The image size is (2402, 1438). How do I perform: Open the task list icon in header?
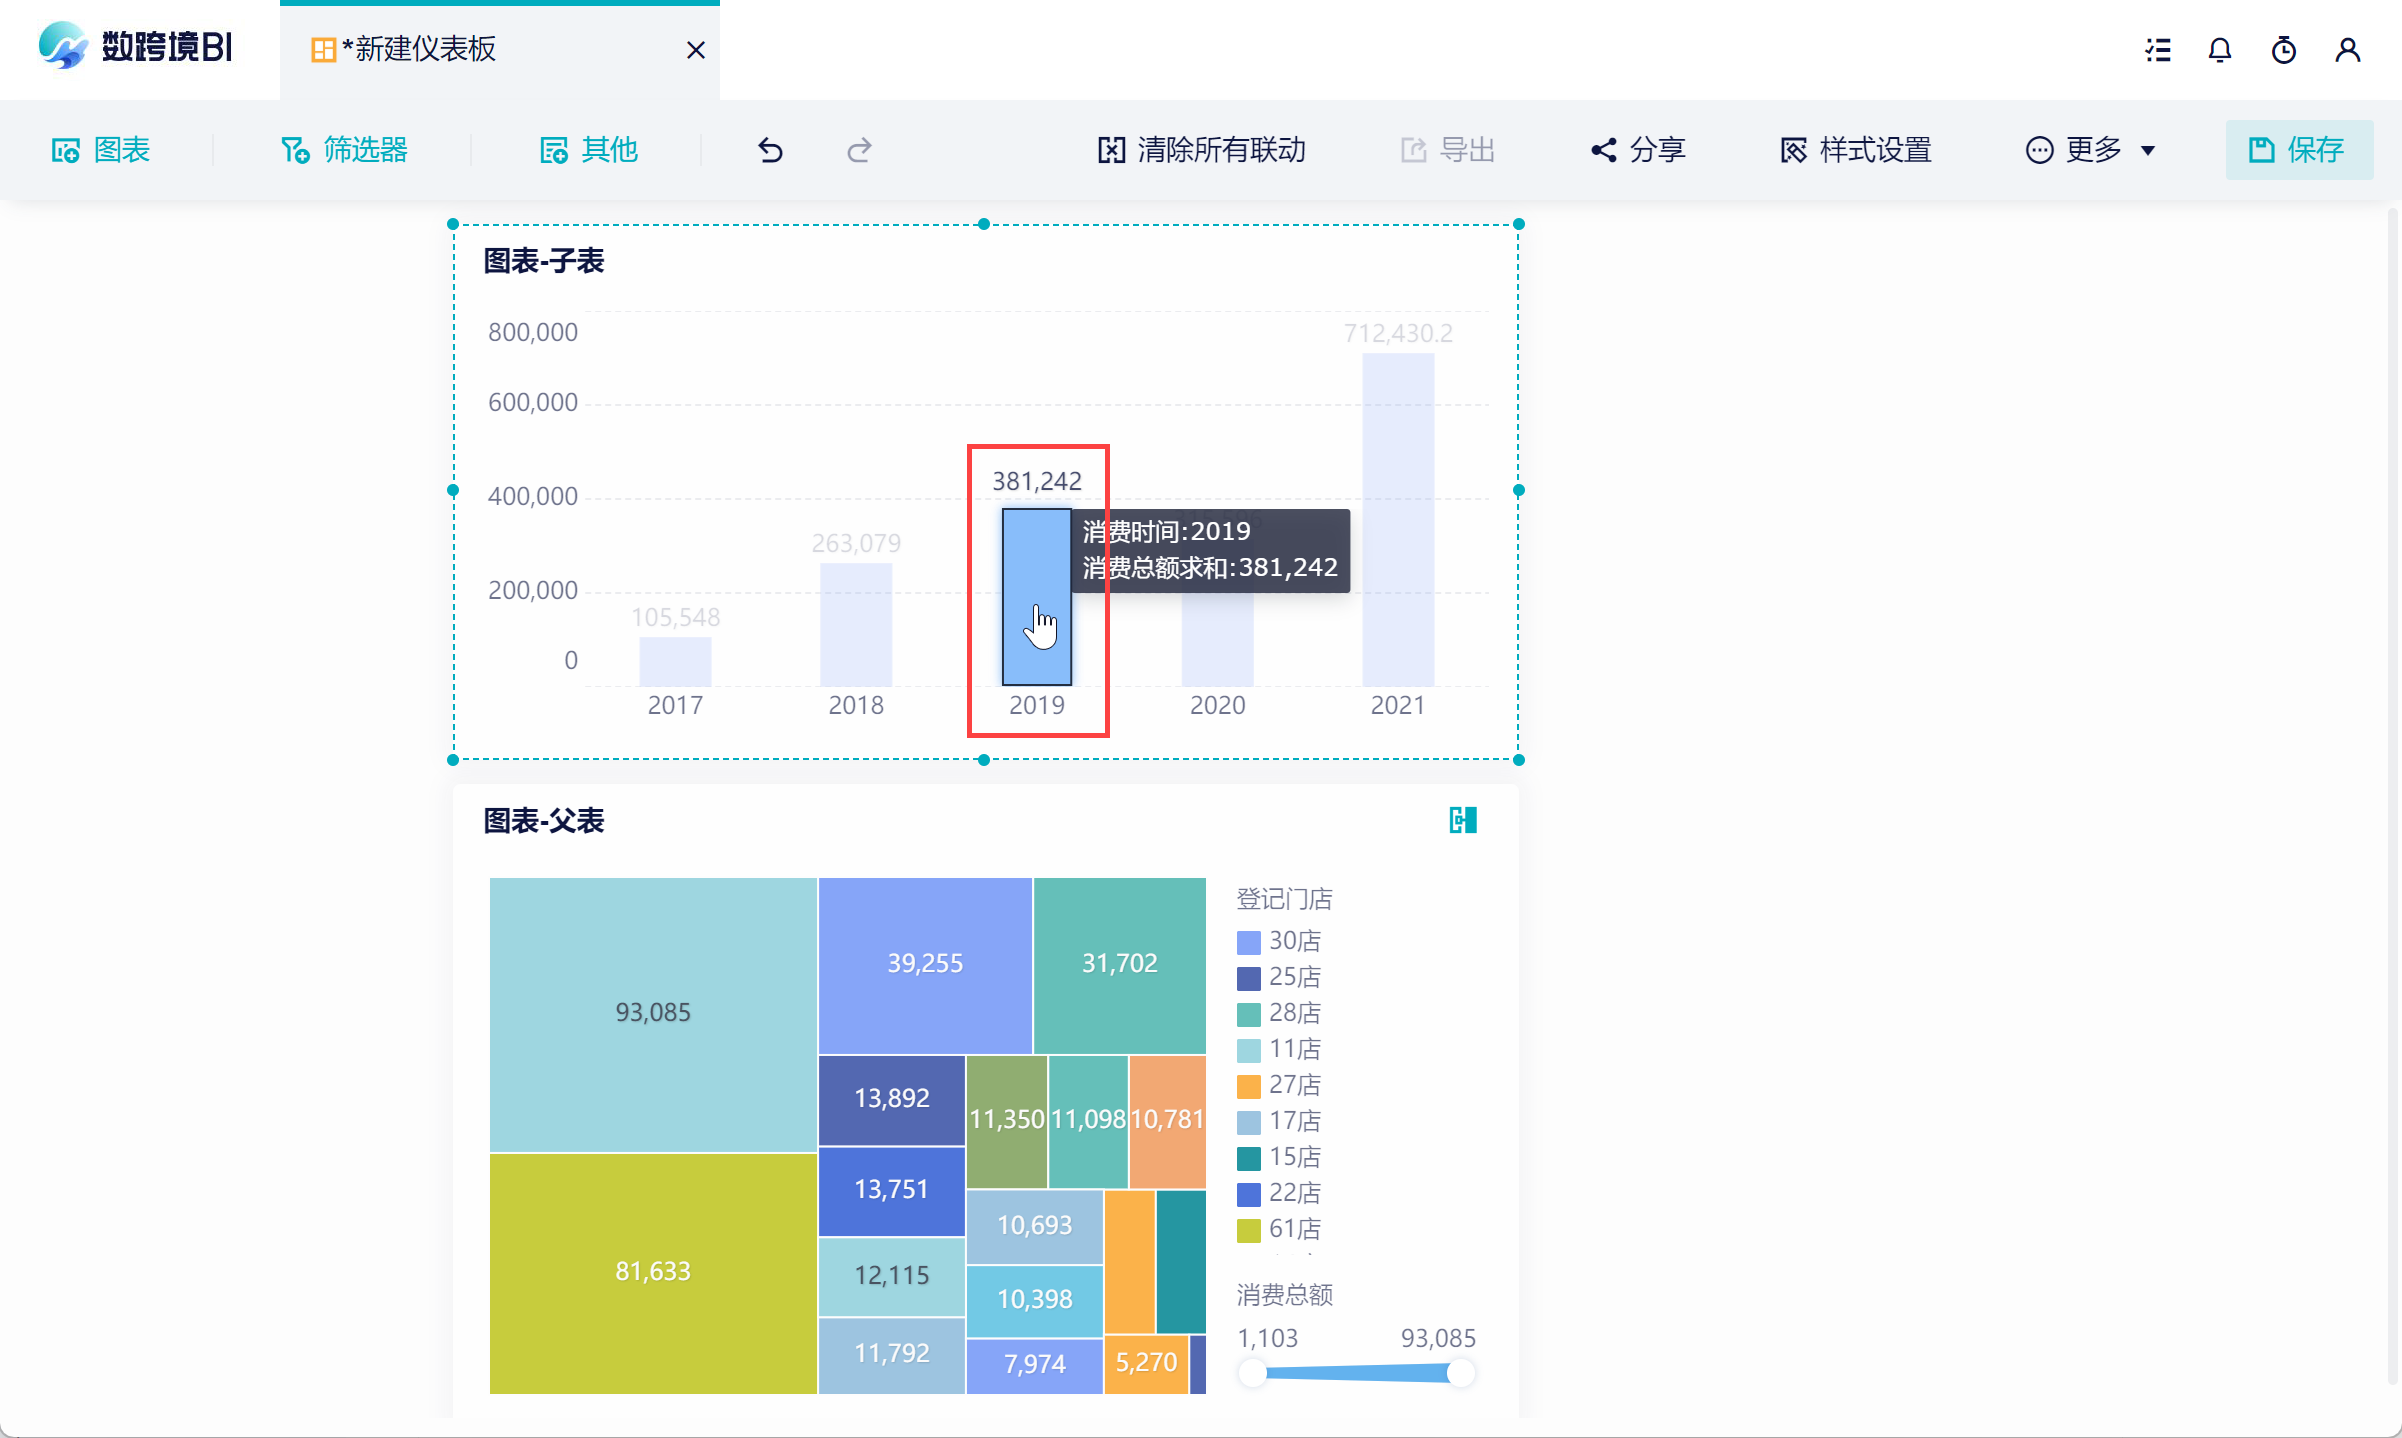[x=2158, y=50]
